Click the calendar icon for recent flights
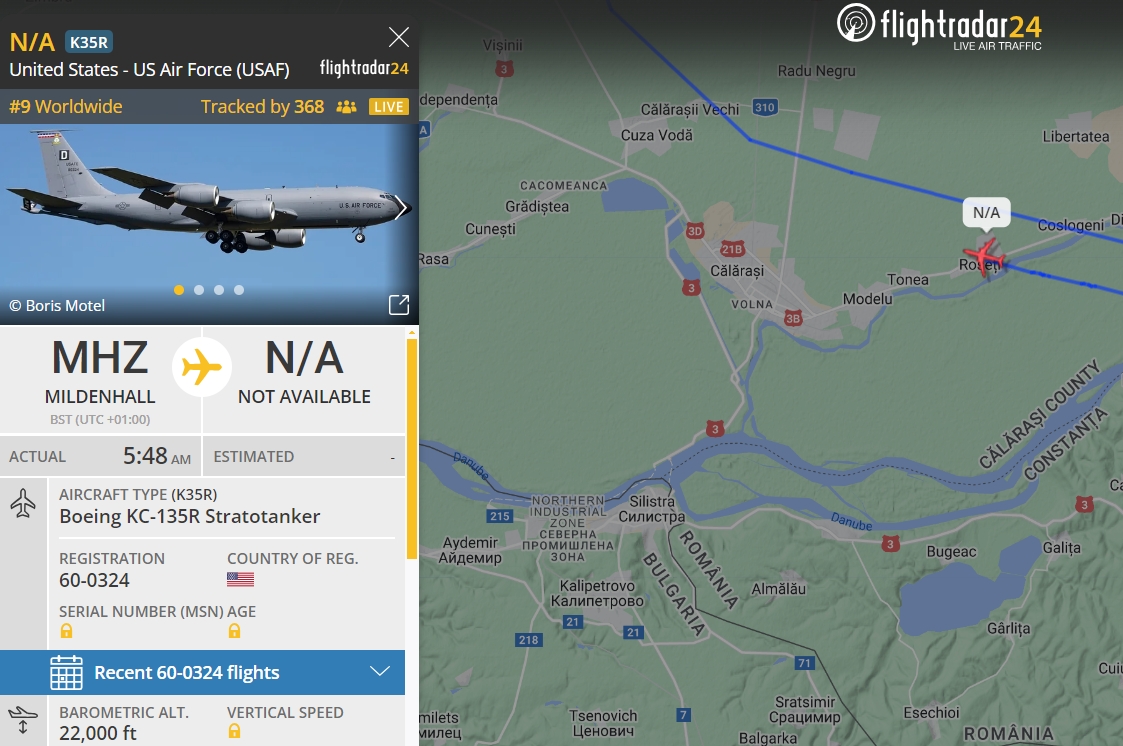 click(x=67, y=672)
